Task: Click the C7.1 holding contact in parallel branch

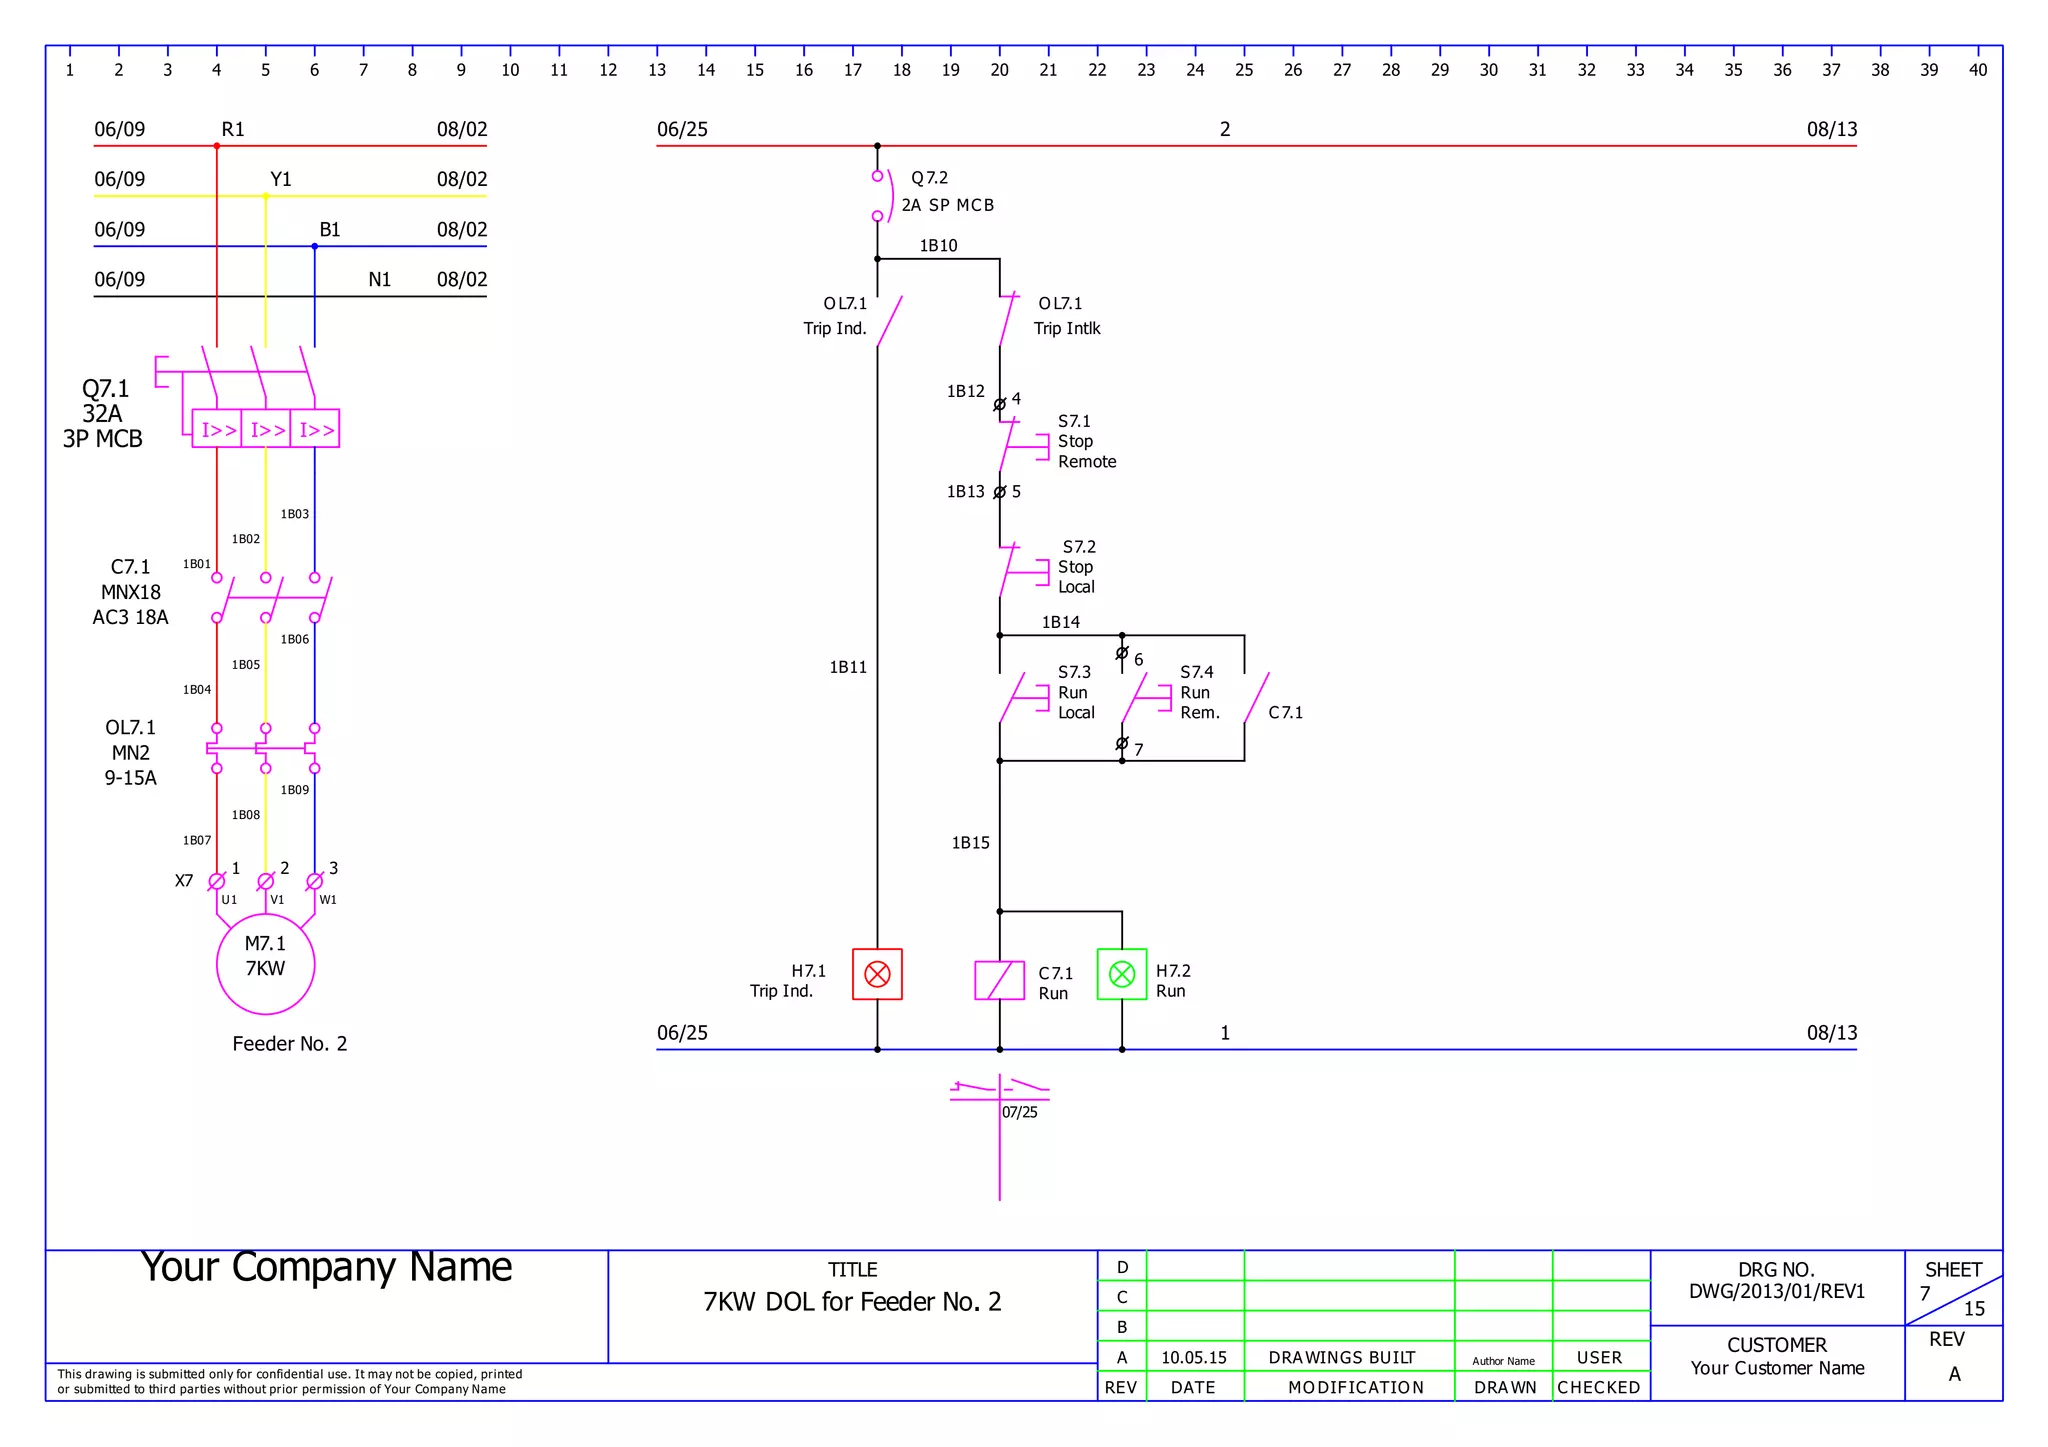Action: [1256, 698]
